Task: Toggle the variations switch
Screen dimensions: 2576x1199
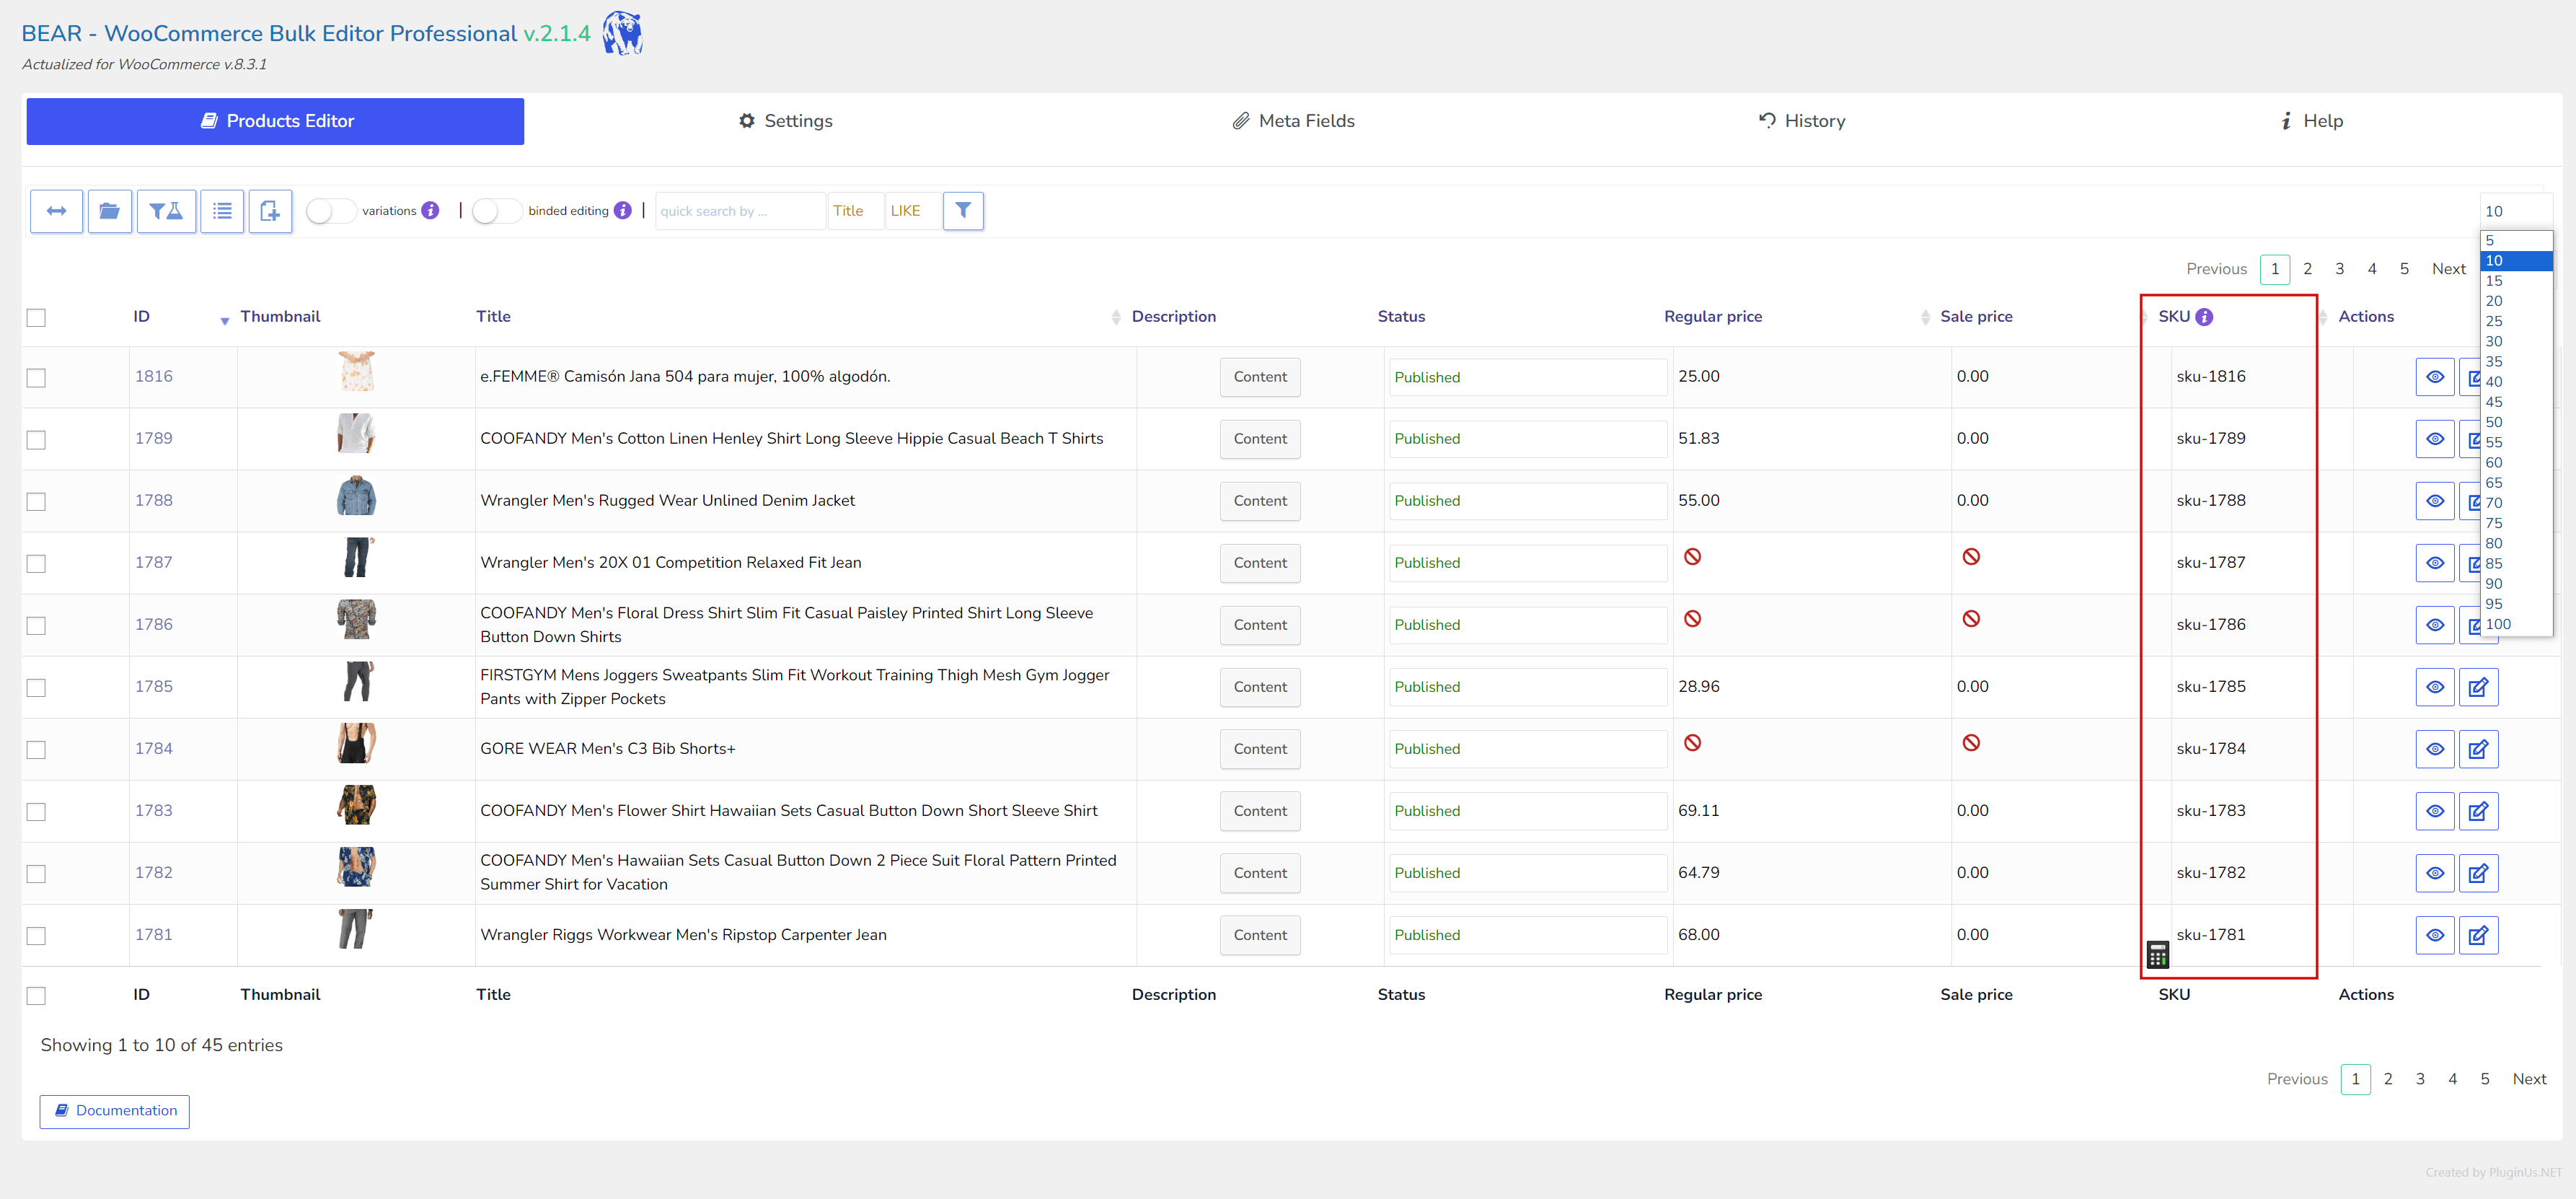Action: [330, 211]
